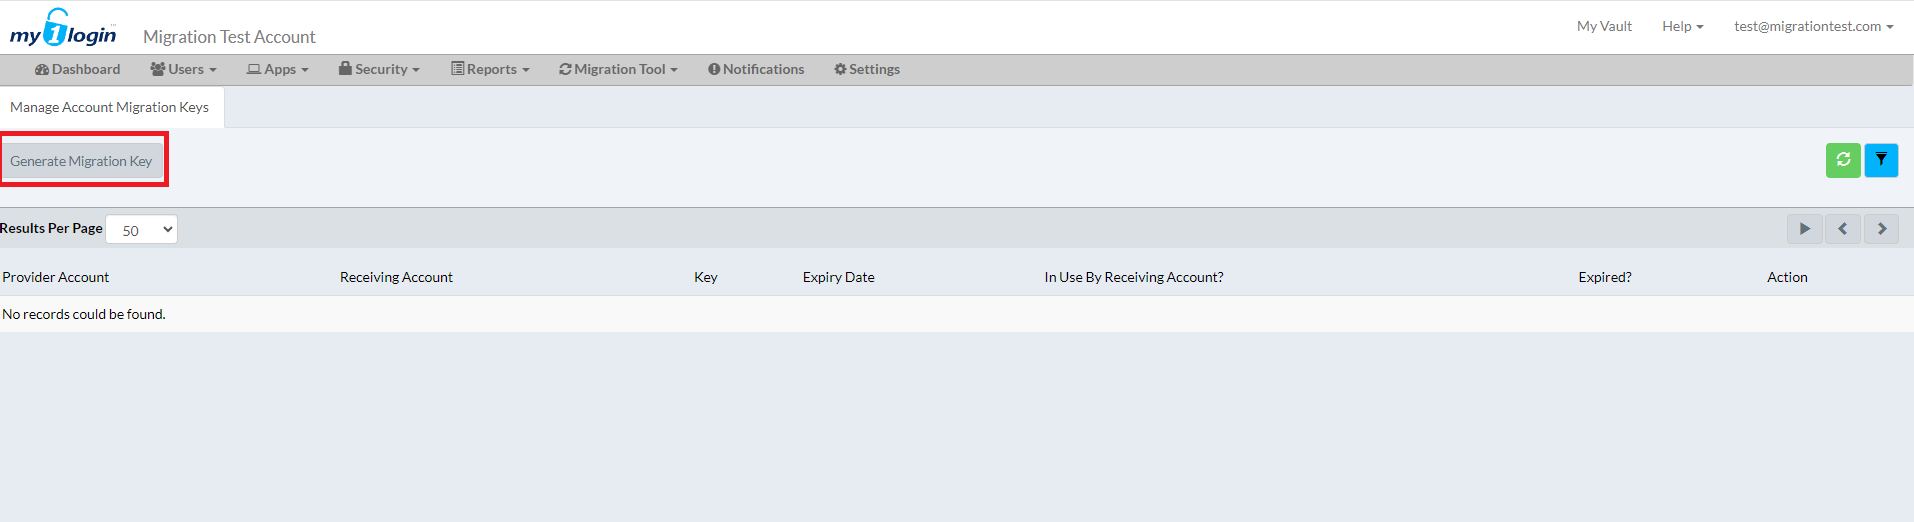The image size is (1914, 522).
Task: Select the Manage Account Migration Keys tab
Action: [x=110, y=107]
